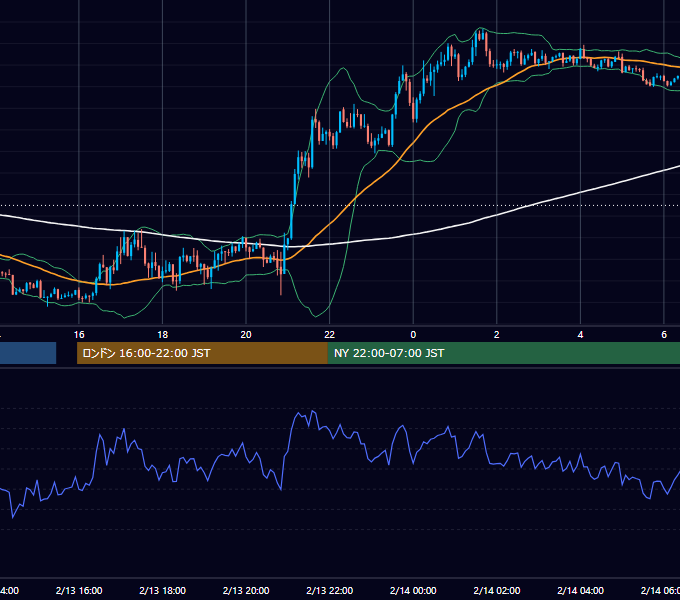The image size is (680, 600).
Task: Click the "2/13 22:00" date label
Action: [x=330, y=590]
